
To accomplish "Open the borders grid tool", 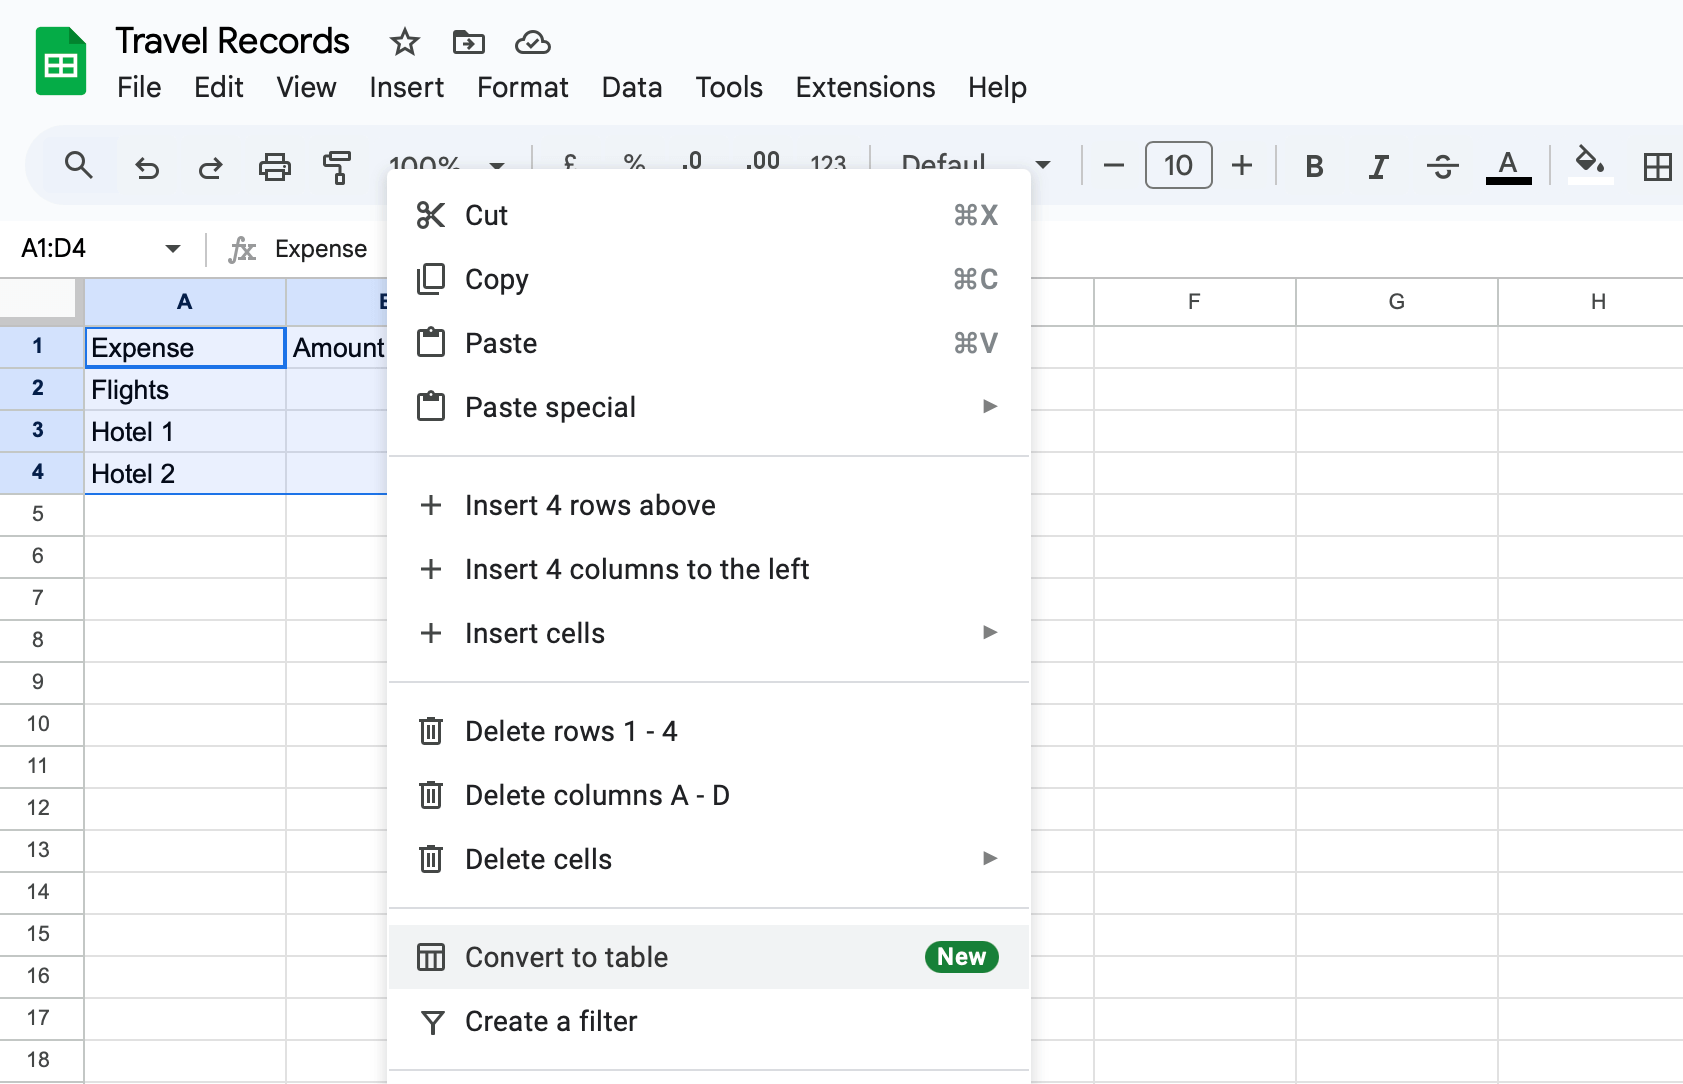I will 1657,167.
